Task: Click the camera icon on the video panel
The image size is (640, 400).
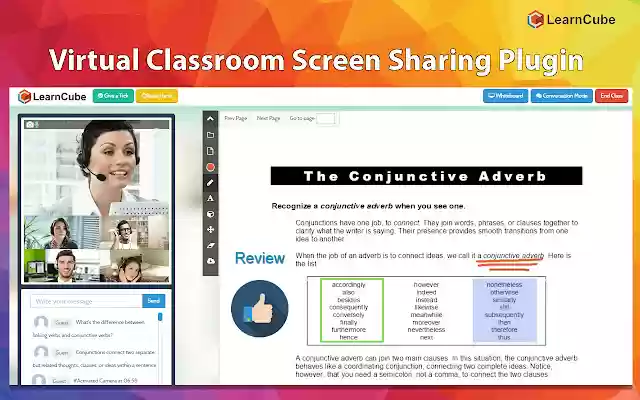Action: tap(30, 124)
